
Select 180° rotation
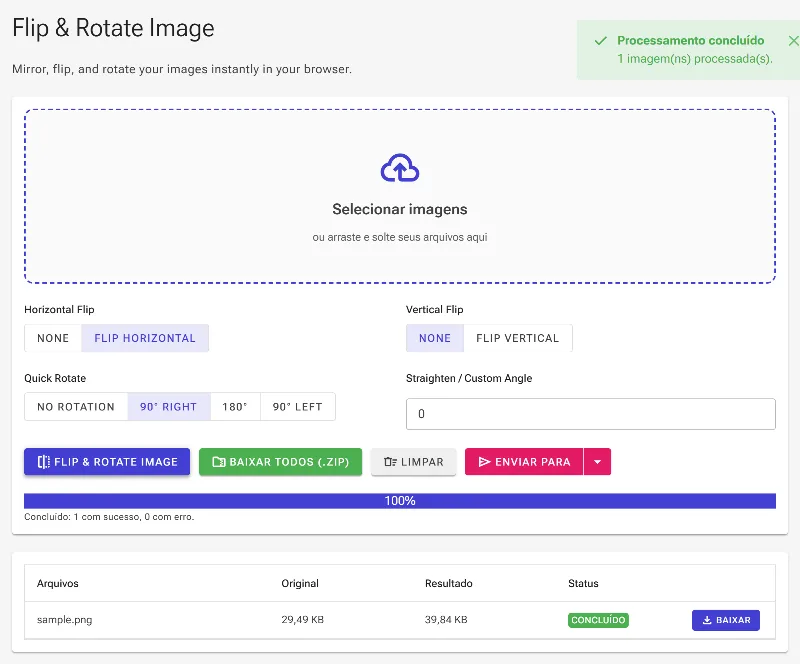pos(235,407)
